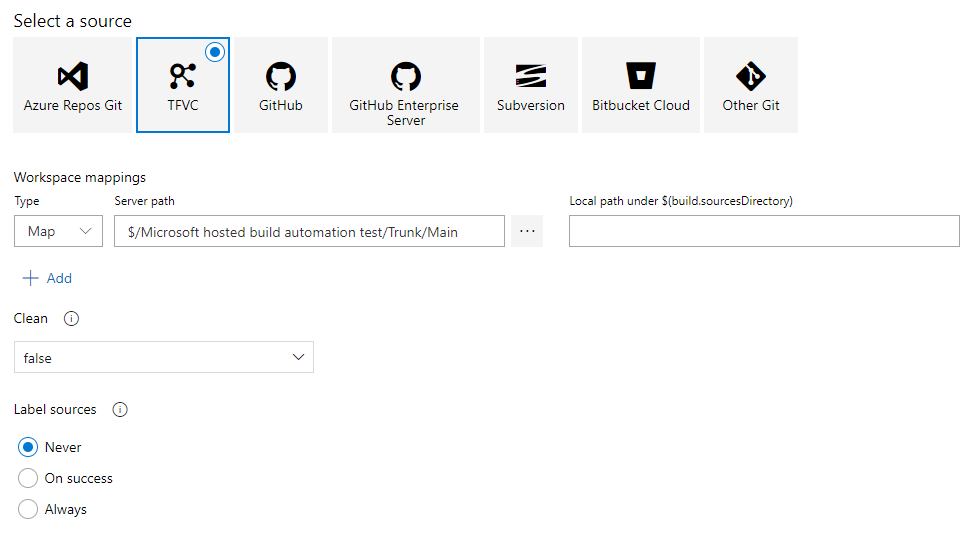This screenshot has height=551, width=972.
Task: Choose the TFVC source tile icon
Action: click(182, 76)
